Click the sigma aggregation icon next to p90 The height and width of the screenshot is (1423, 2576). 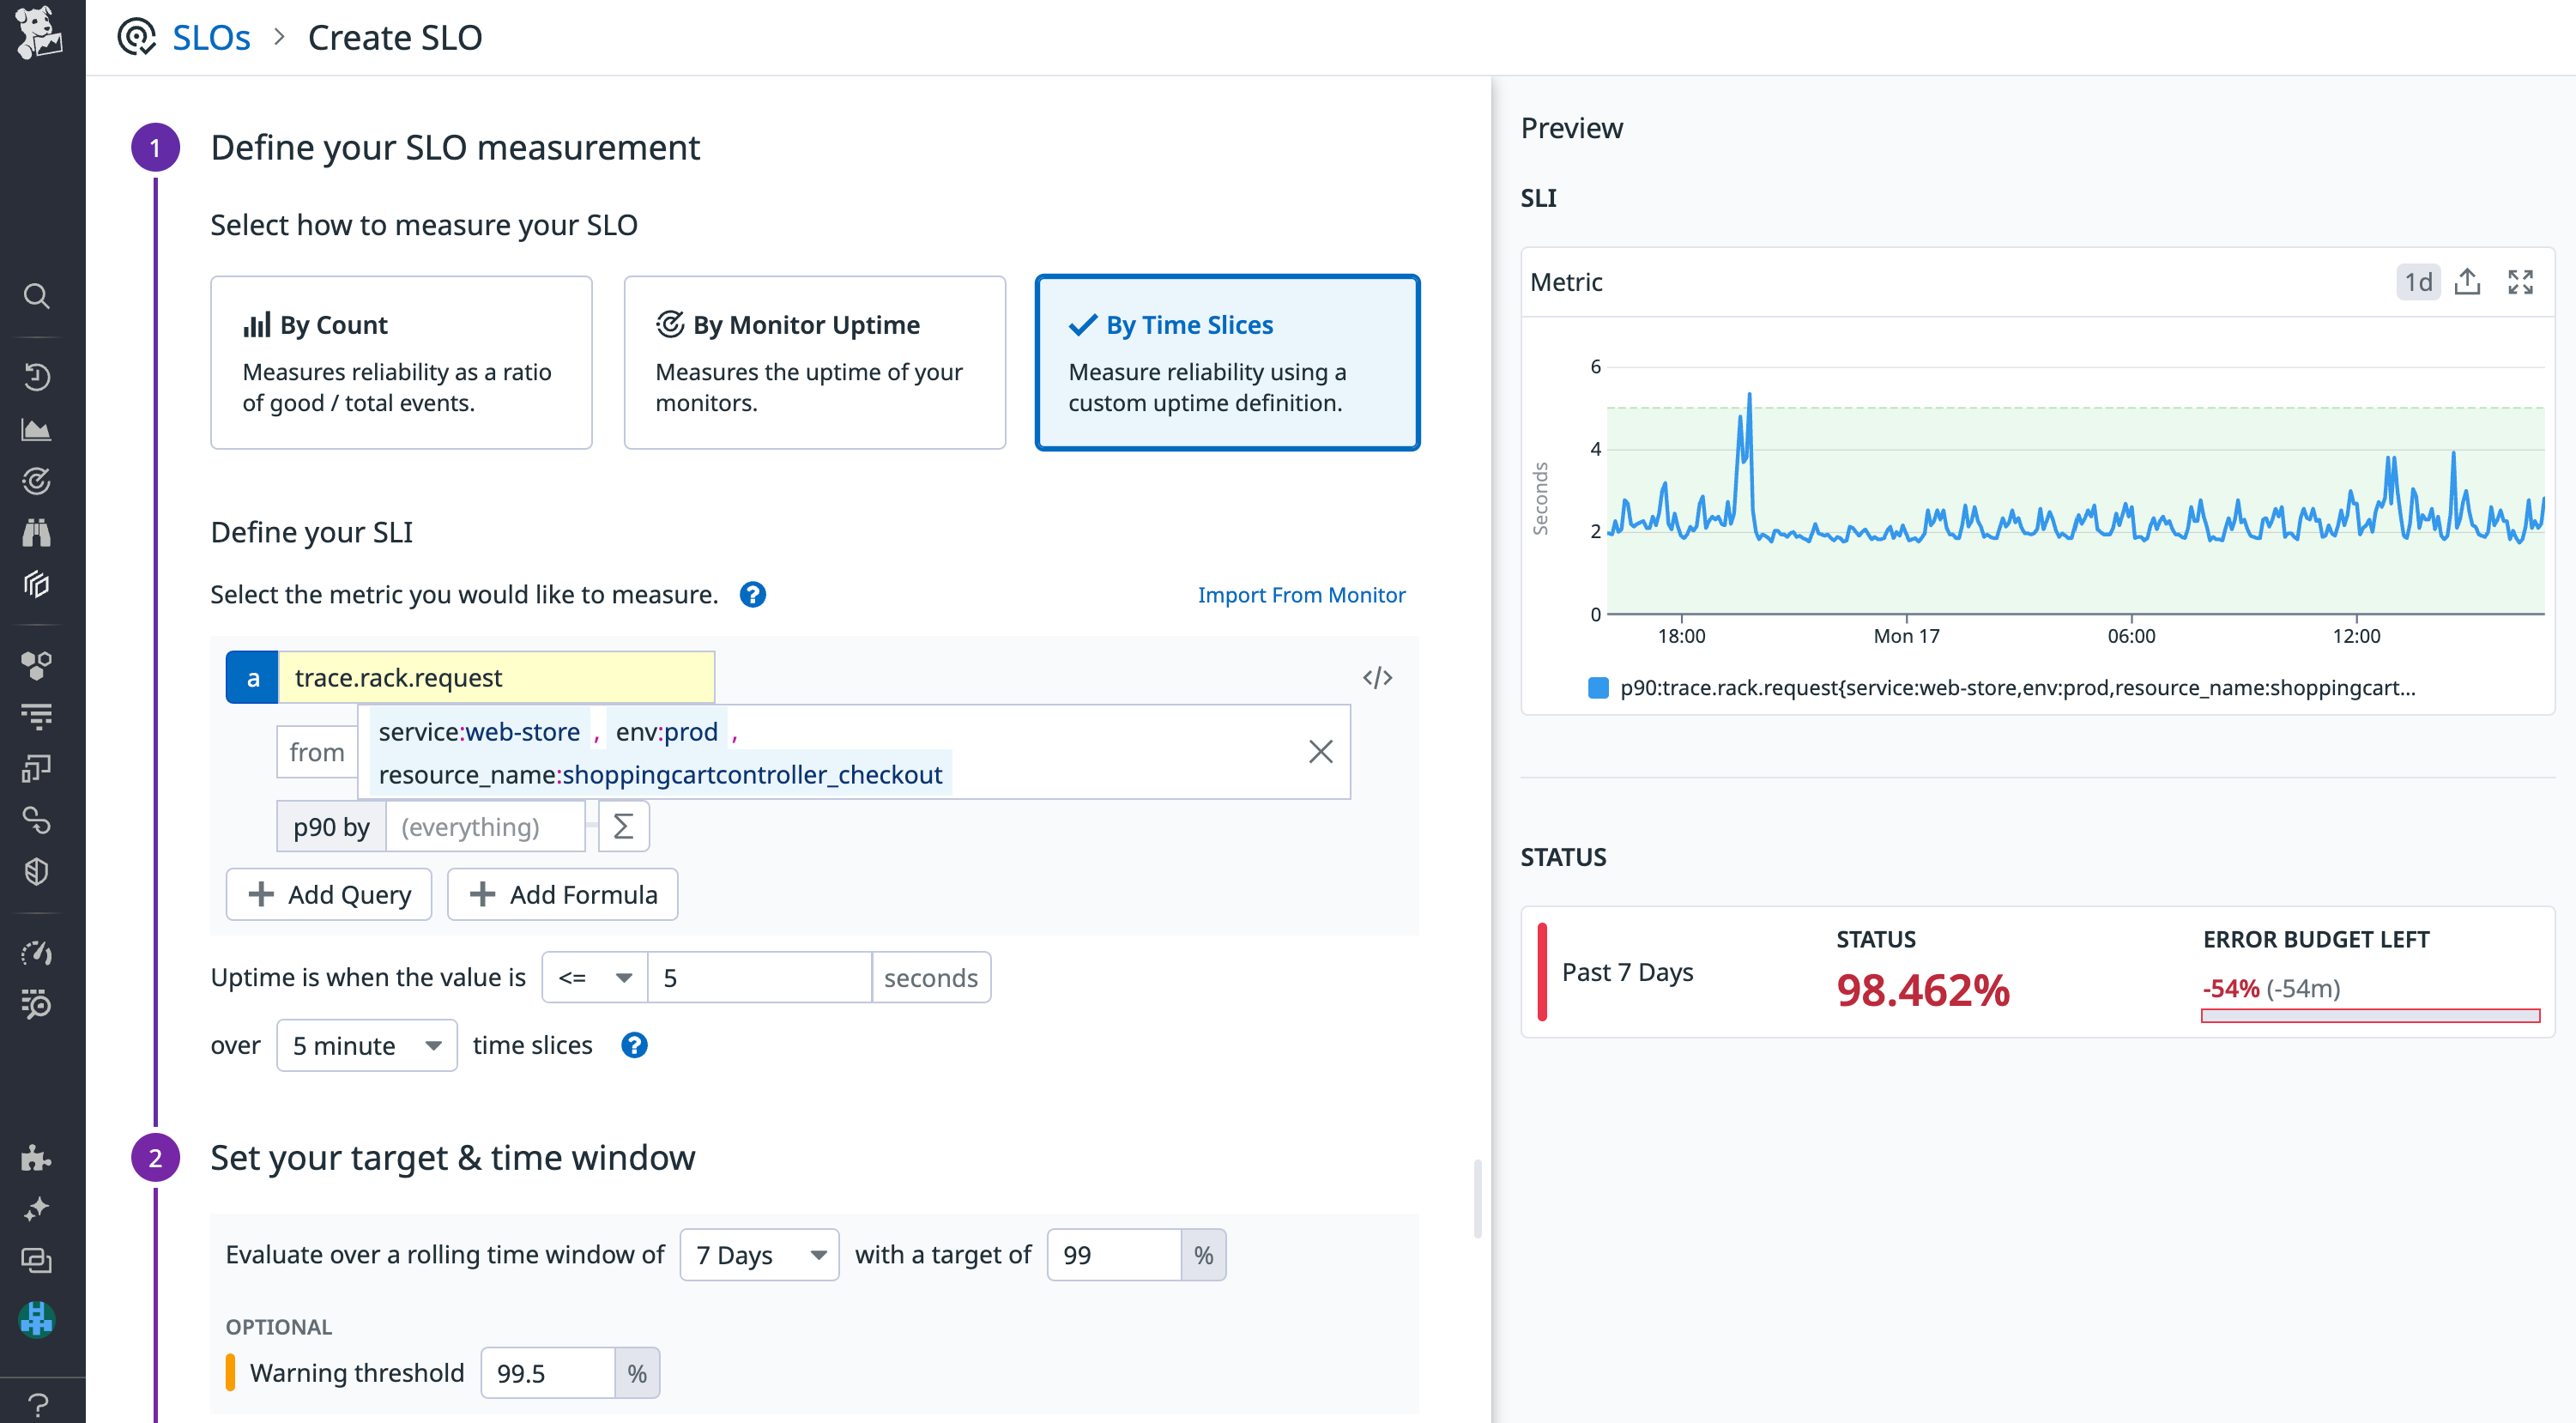pos(624,826)
